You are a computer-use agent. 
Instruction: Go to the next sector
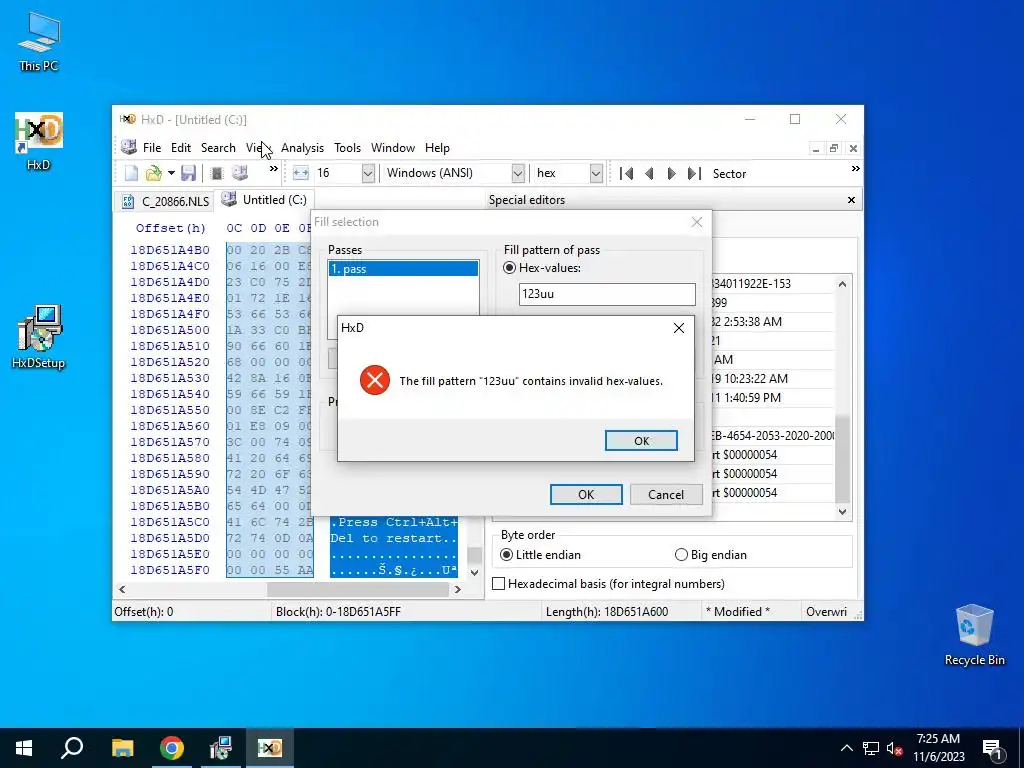tap(671, 174)
